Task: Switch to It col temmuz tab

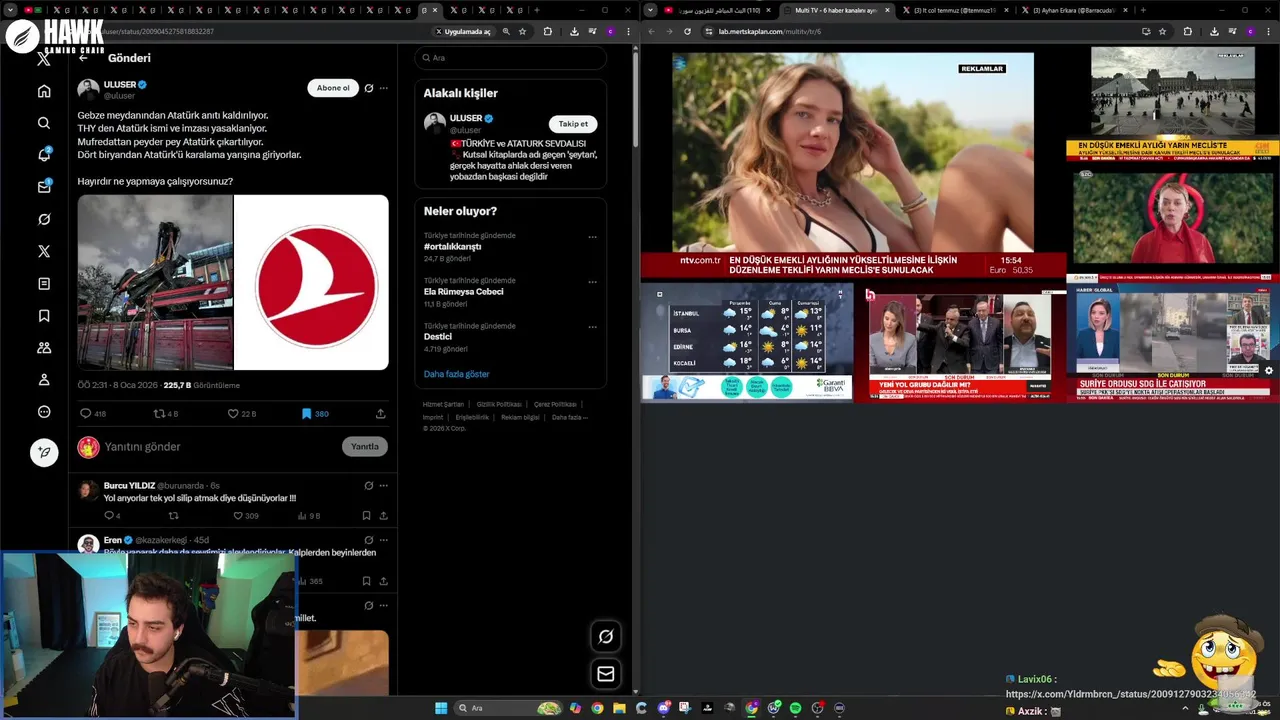Action: 954,10
